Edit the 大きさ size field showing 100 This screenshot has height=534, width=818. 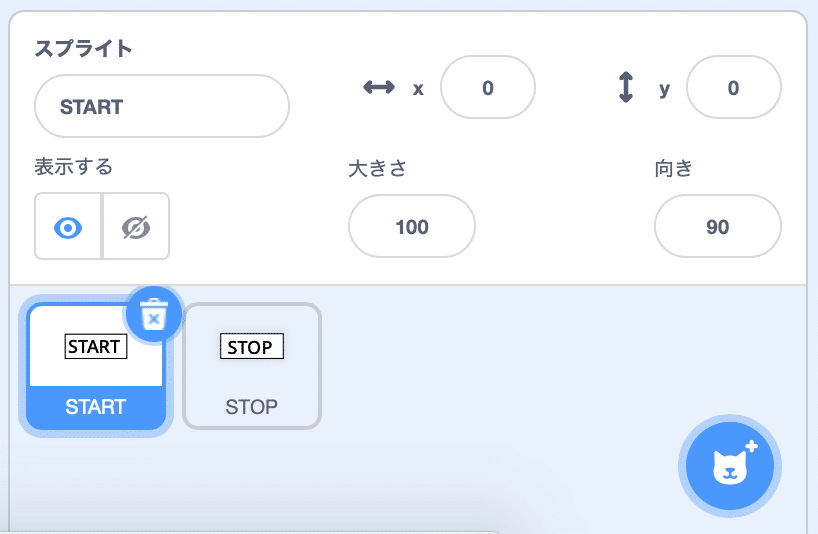pyautogui.click(x=412, y=226)
